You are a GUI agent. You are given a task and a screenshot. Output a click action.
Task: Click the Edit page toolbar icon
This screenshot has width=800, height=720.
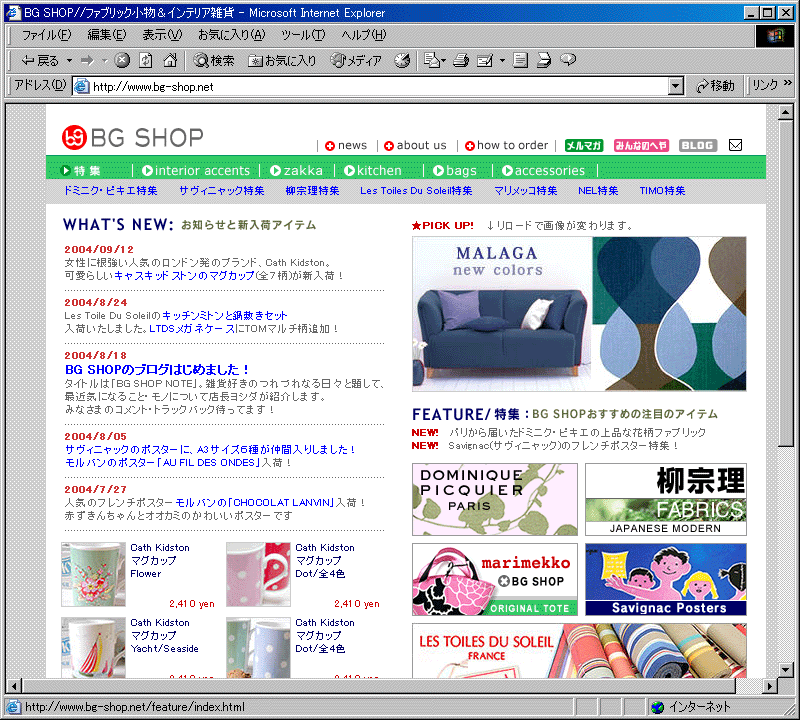pyautogui.click(x=485, y=61)
